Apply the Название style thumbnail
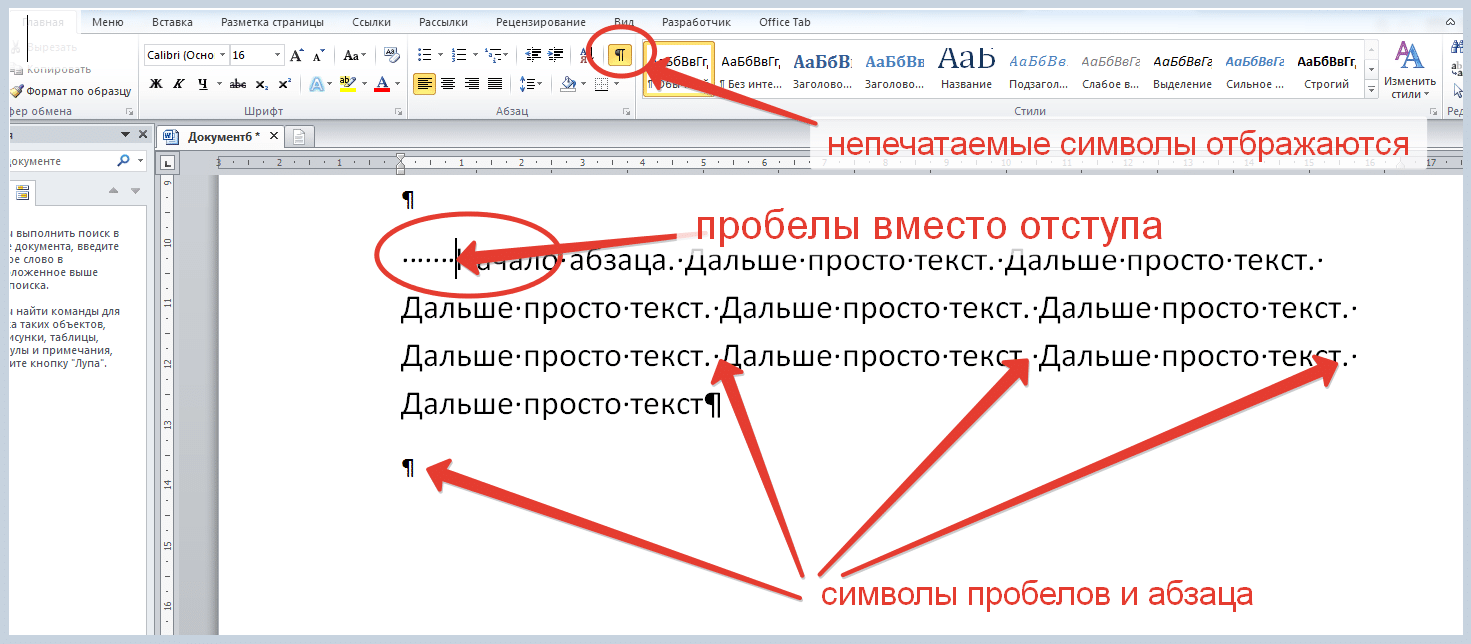Screen dimensions: 1471x644 (966, 68)
